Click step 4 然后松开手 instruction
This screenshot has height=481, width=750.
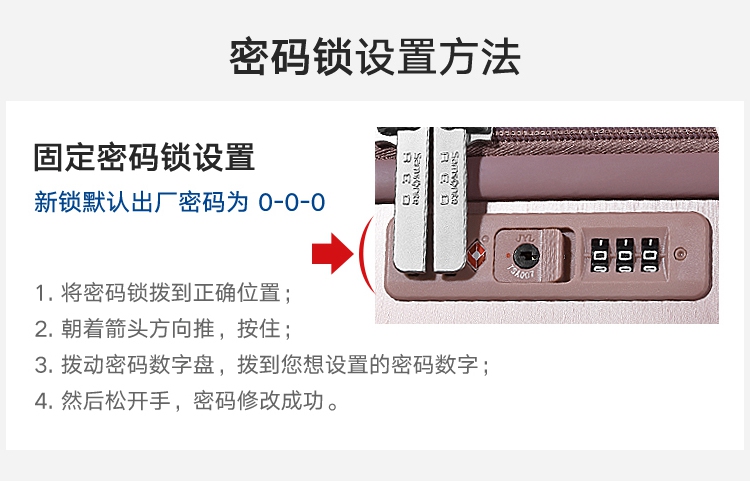point(187,401)
